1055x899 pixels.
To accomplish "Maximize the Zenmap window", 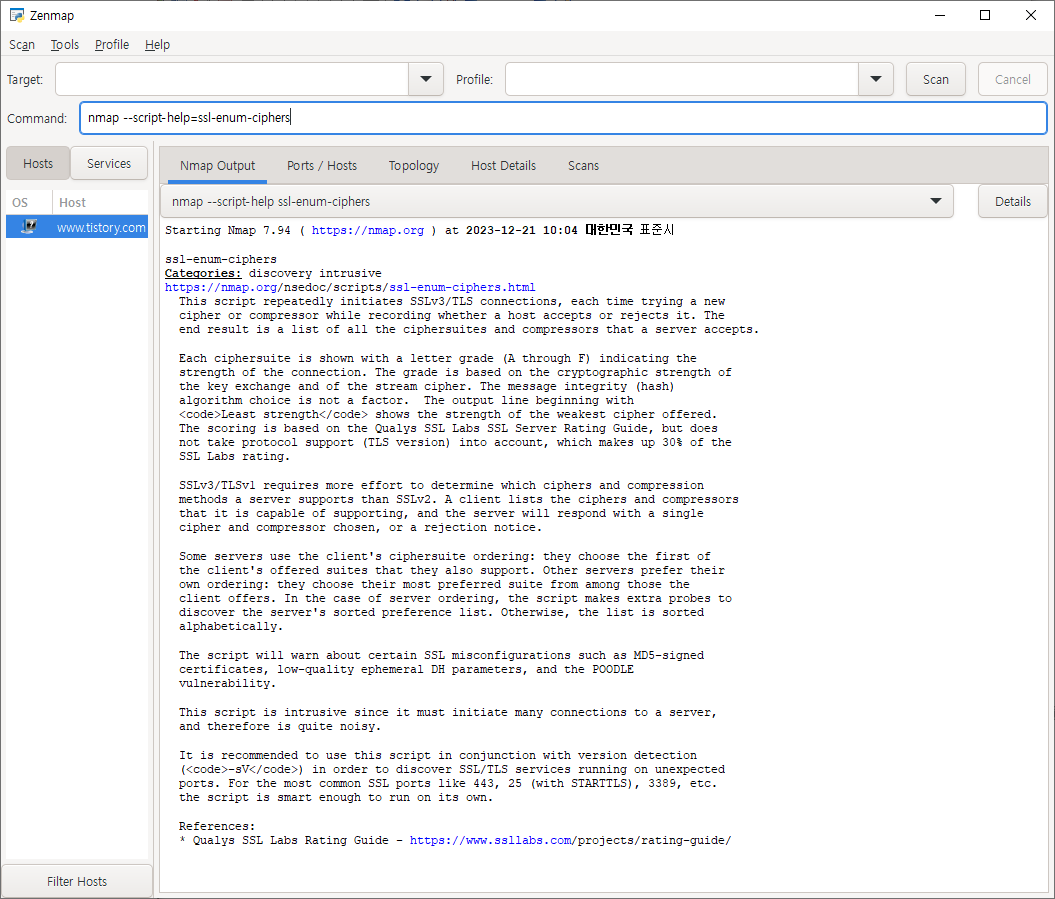I will pyautogui.click(x=985, y=15).
